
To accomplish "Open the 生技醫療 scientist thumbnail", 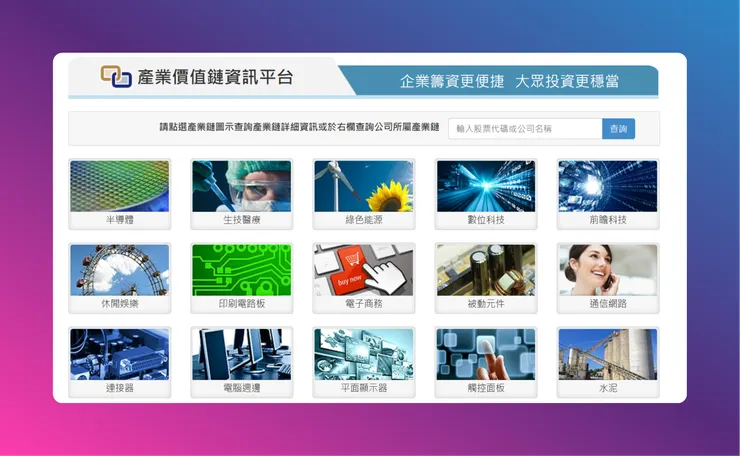I will [242, 186].
